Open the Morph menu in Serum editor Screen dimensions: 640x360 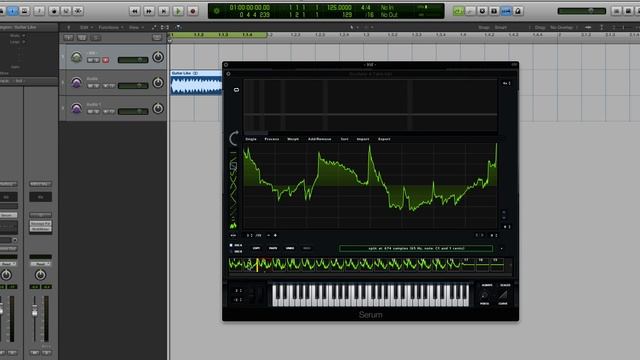click(x=293, y=139)
